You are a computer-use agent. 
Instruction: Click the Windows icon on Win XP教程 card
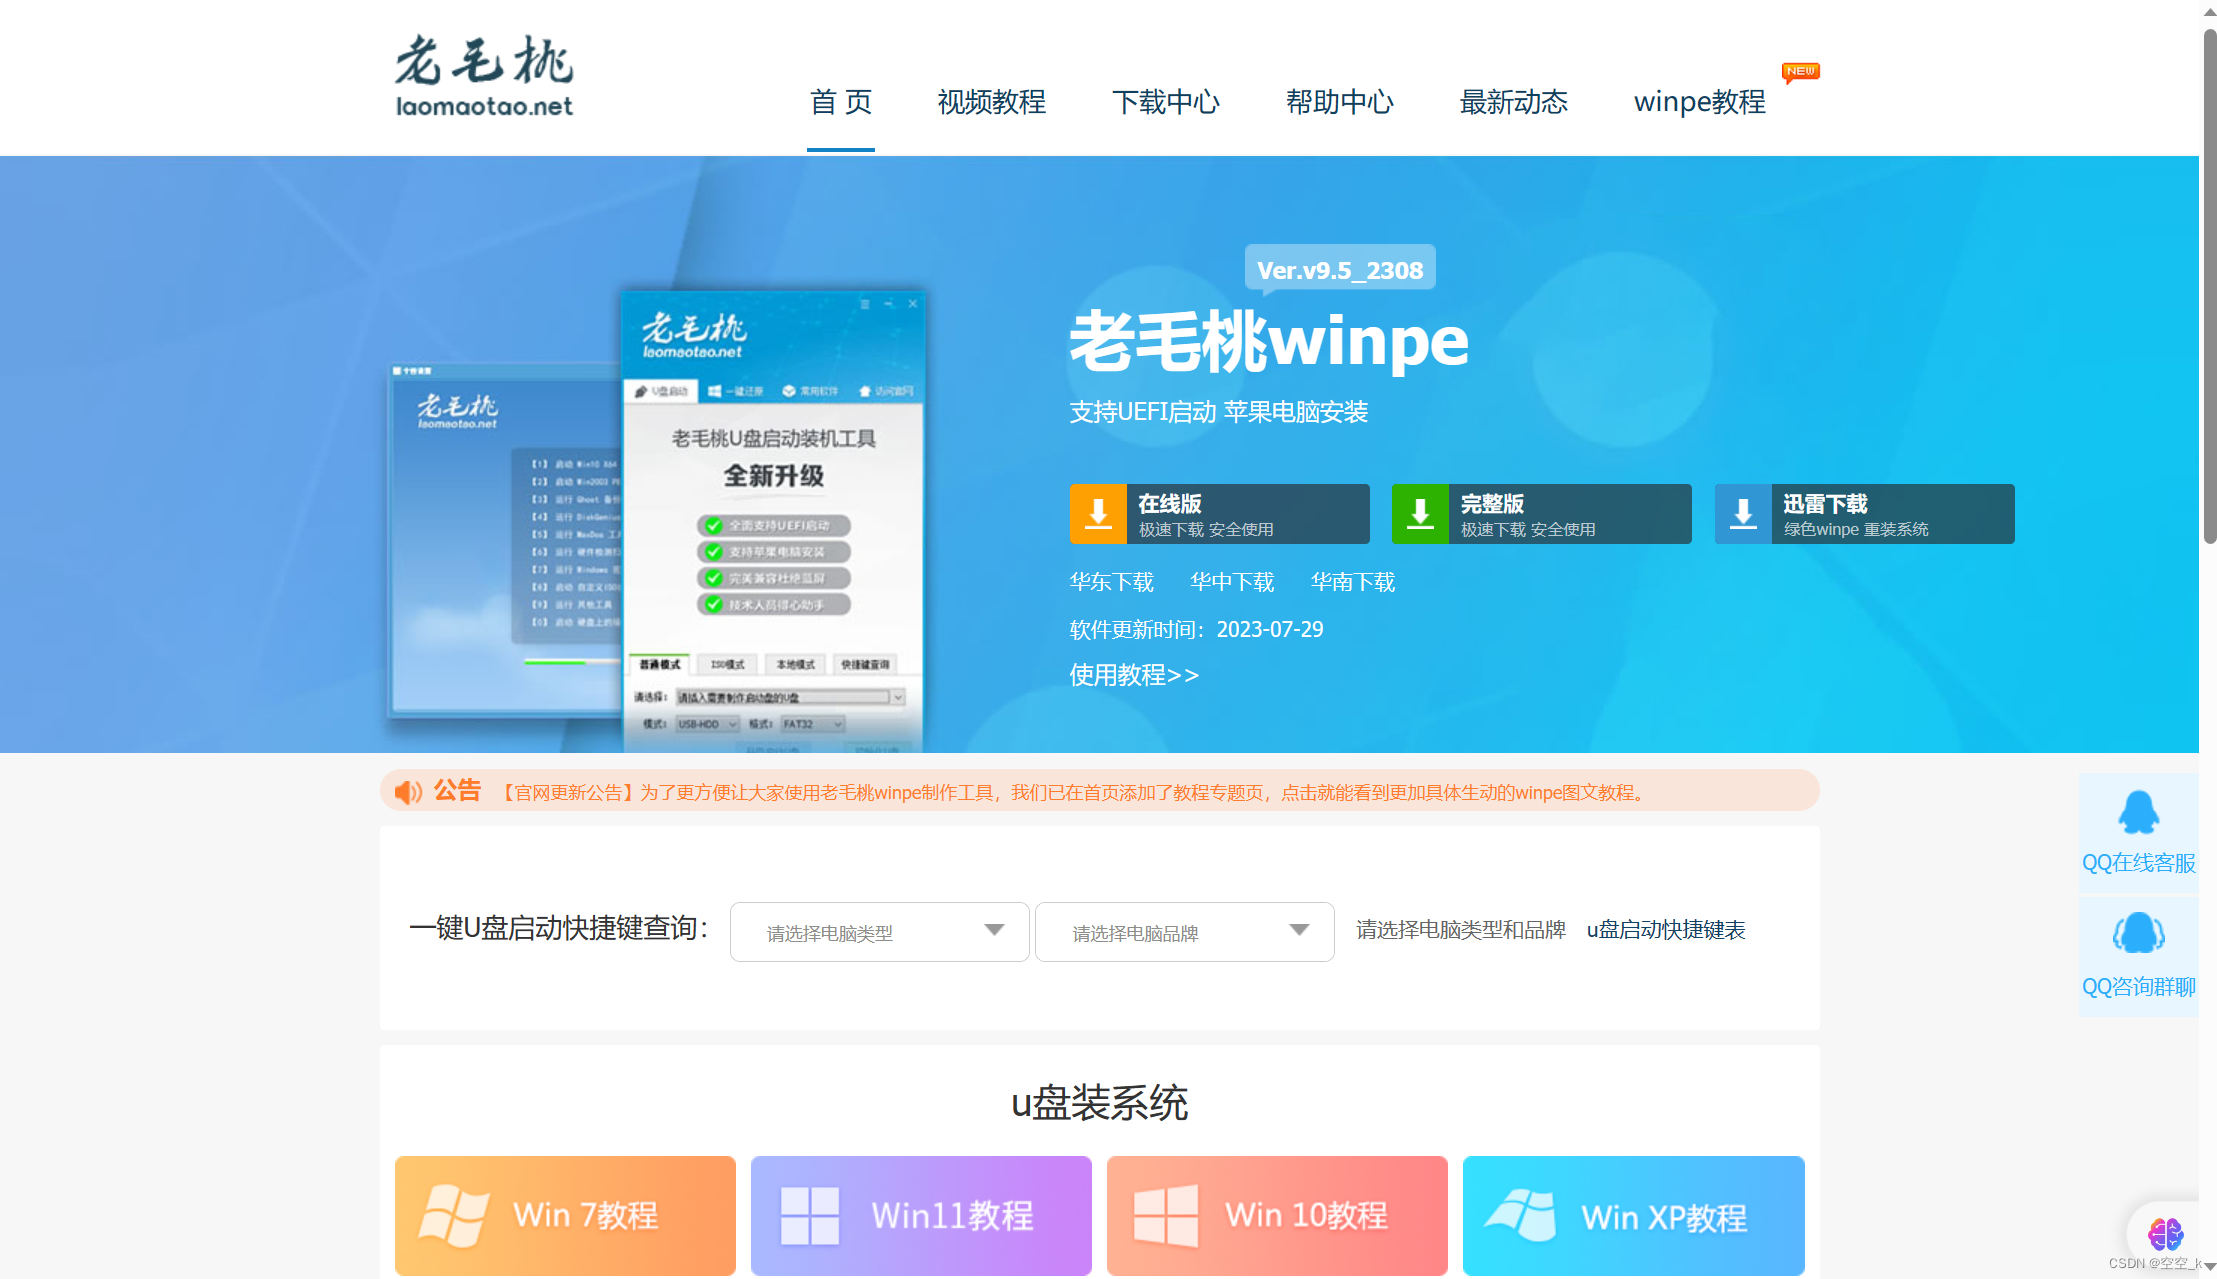1522,1214
